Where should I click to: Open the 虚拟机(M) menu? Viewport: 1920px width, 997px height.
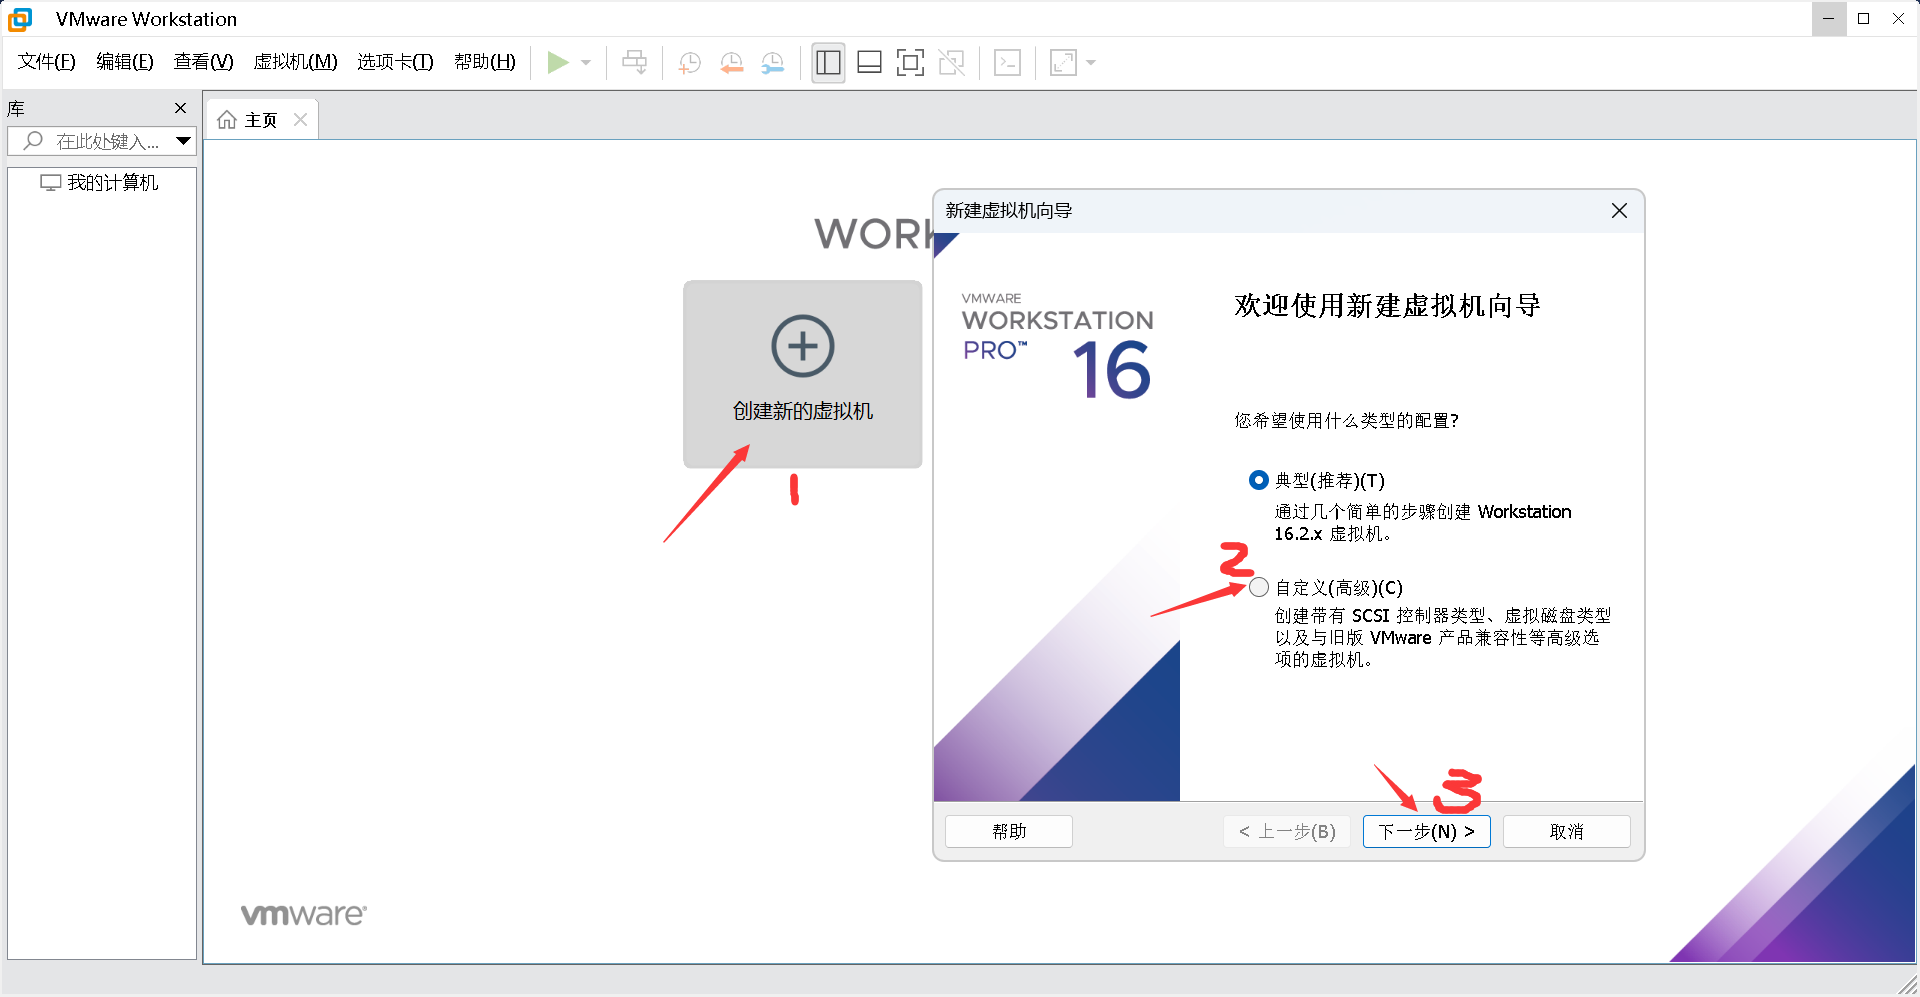[295, 62]
